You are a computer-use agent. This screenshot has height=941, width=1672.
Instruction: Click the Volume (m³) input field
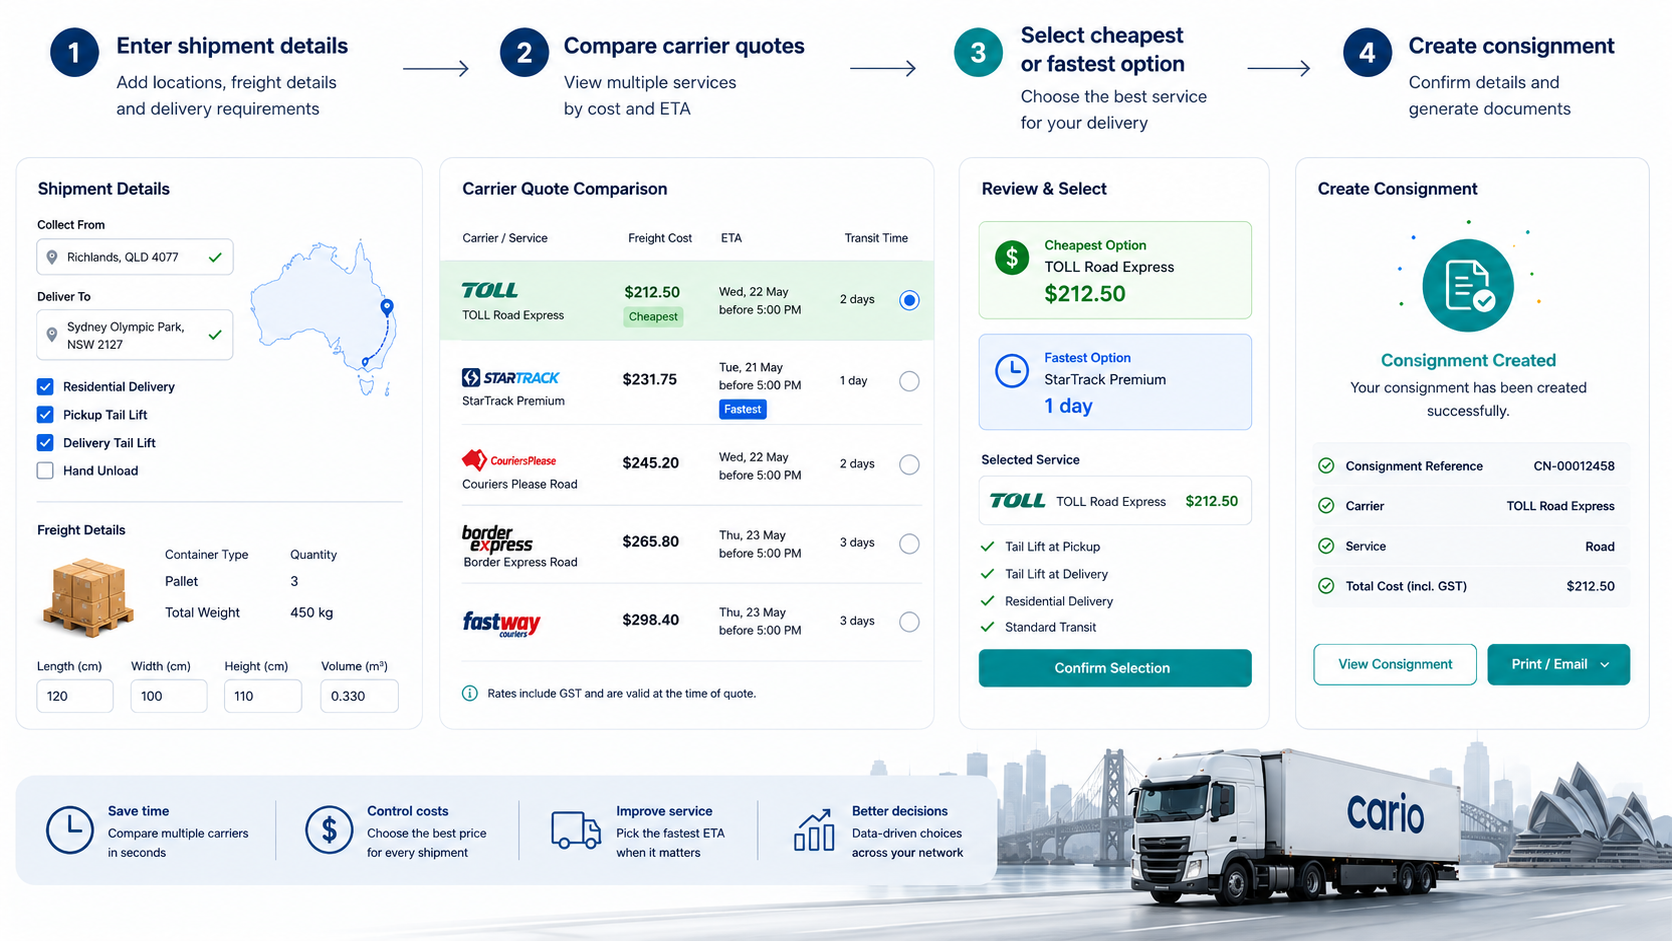359,696
